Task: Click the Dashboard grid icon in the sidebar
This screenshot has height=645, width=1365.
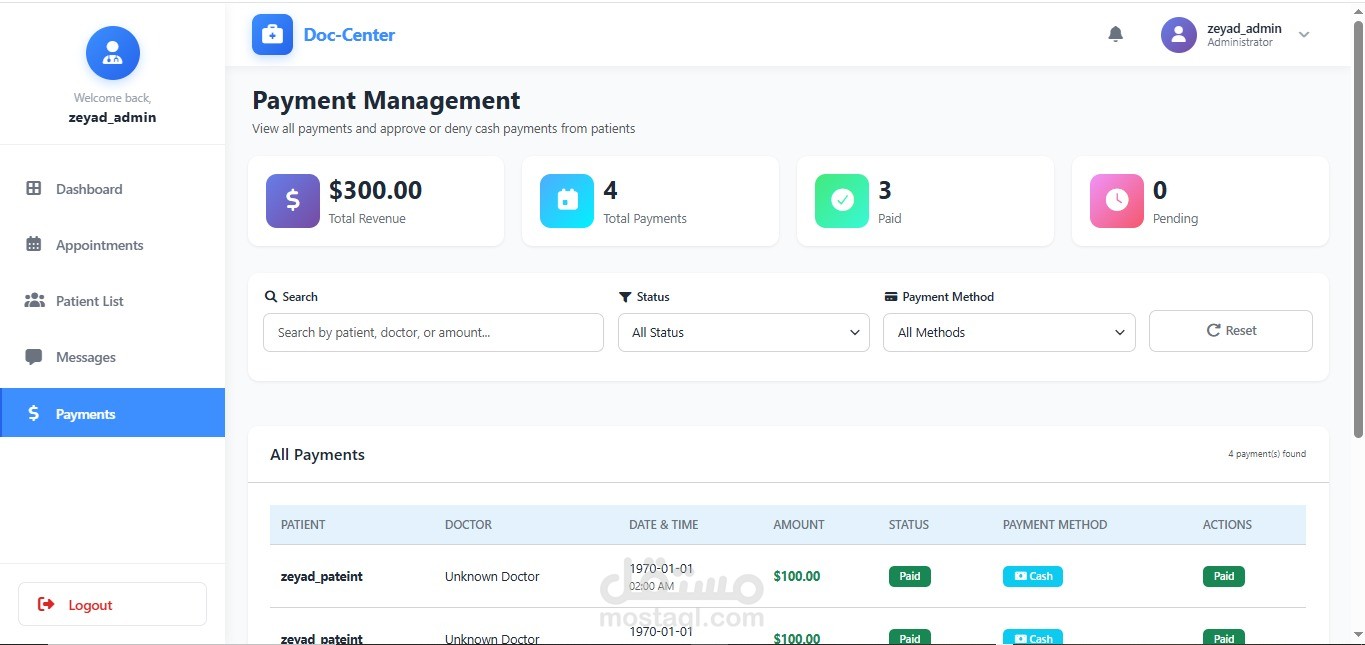Action: [34, 188]
